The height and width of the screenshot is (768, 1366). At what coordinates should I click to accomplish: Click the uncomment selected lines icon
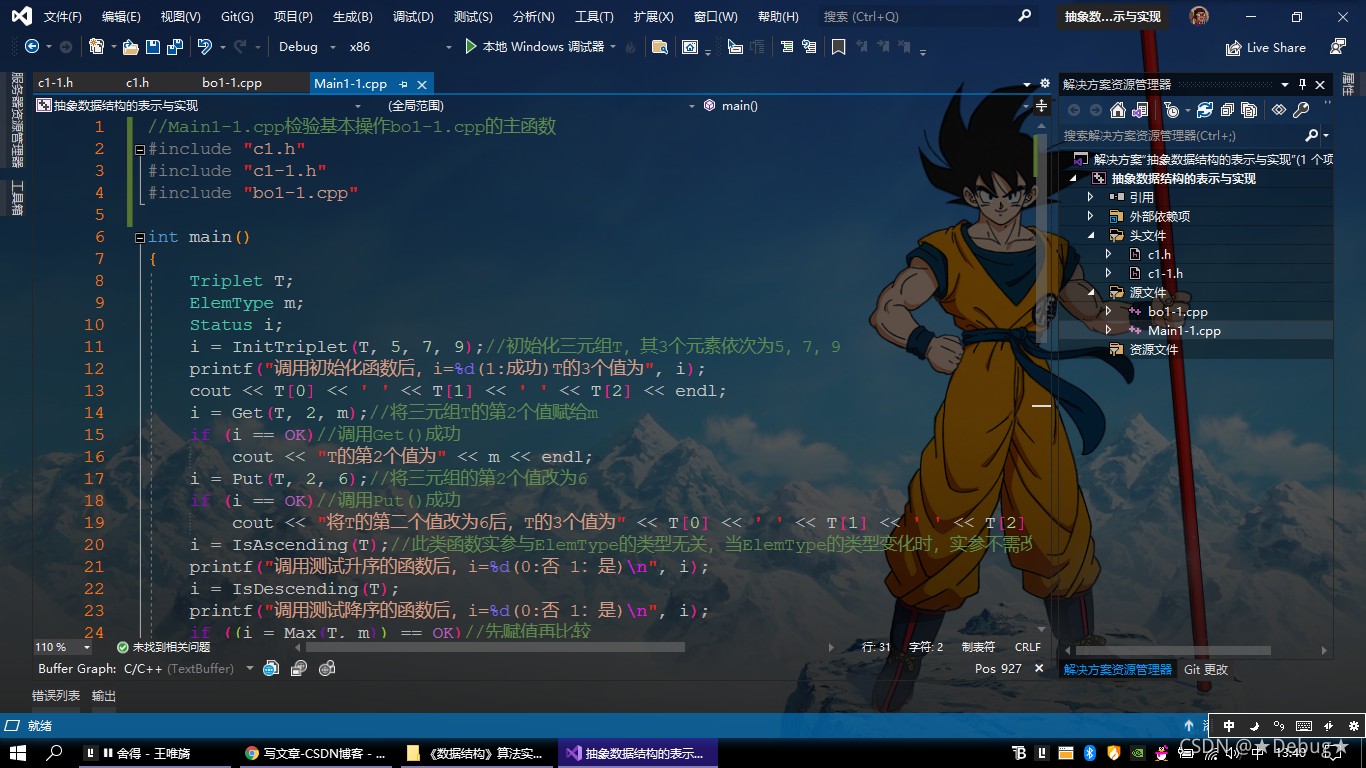point(808,46)
